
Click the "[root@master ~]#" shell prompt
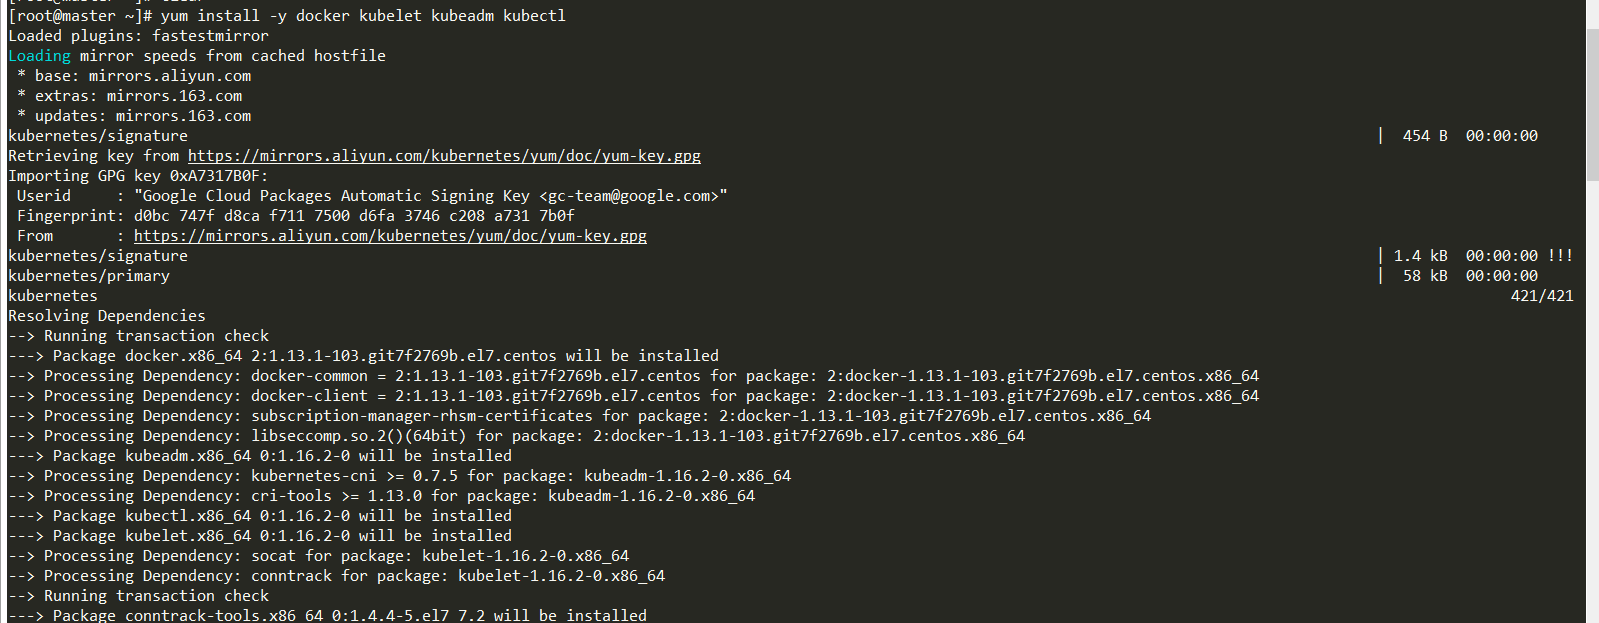click(x=80, y=16)
